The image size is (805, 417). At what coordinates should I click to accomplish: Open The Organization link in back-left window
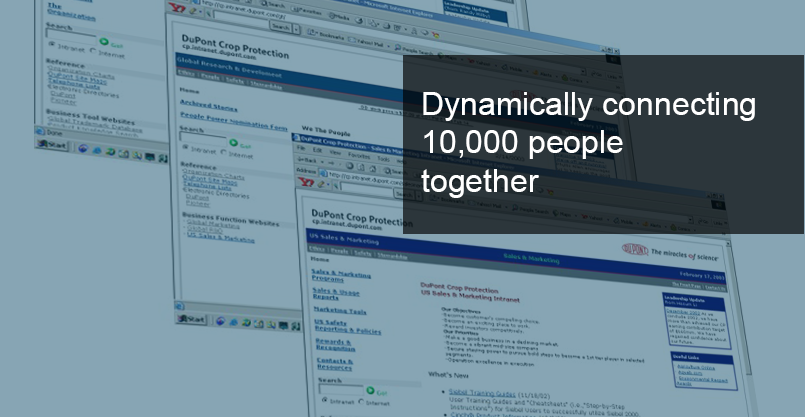click(x=71, y=12)
